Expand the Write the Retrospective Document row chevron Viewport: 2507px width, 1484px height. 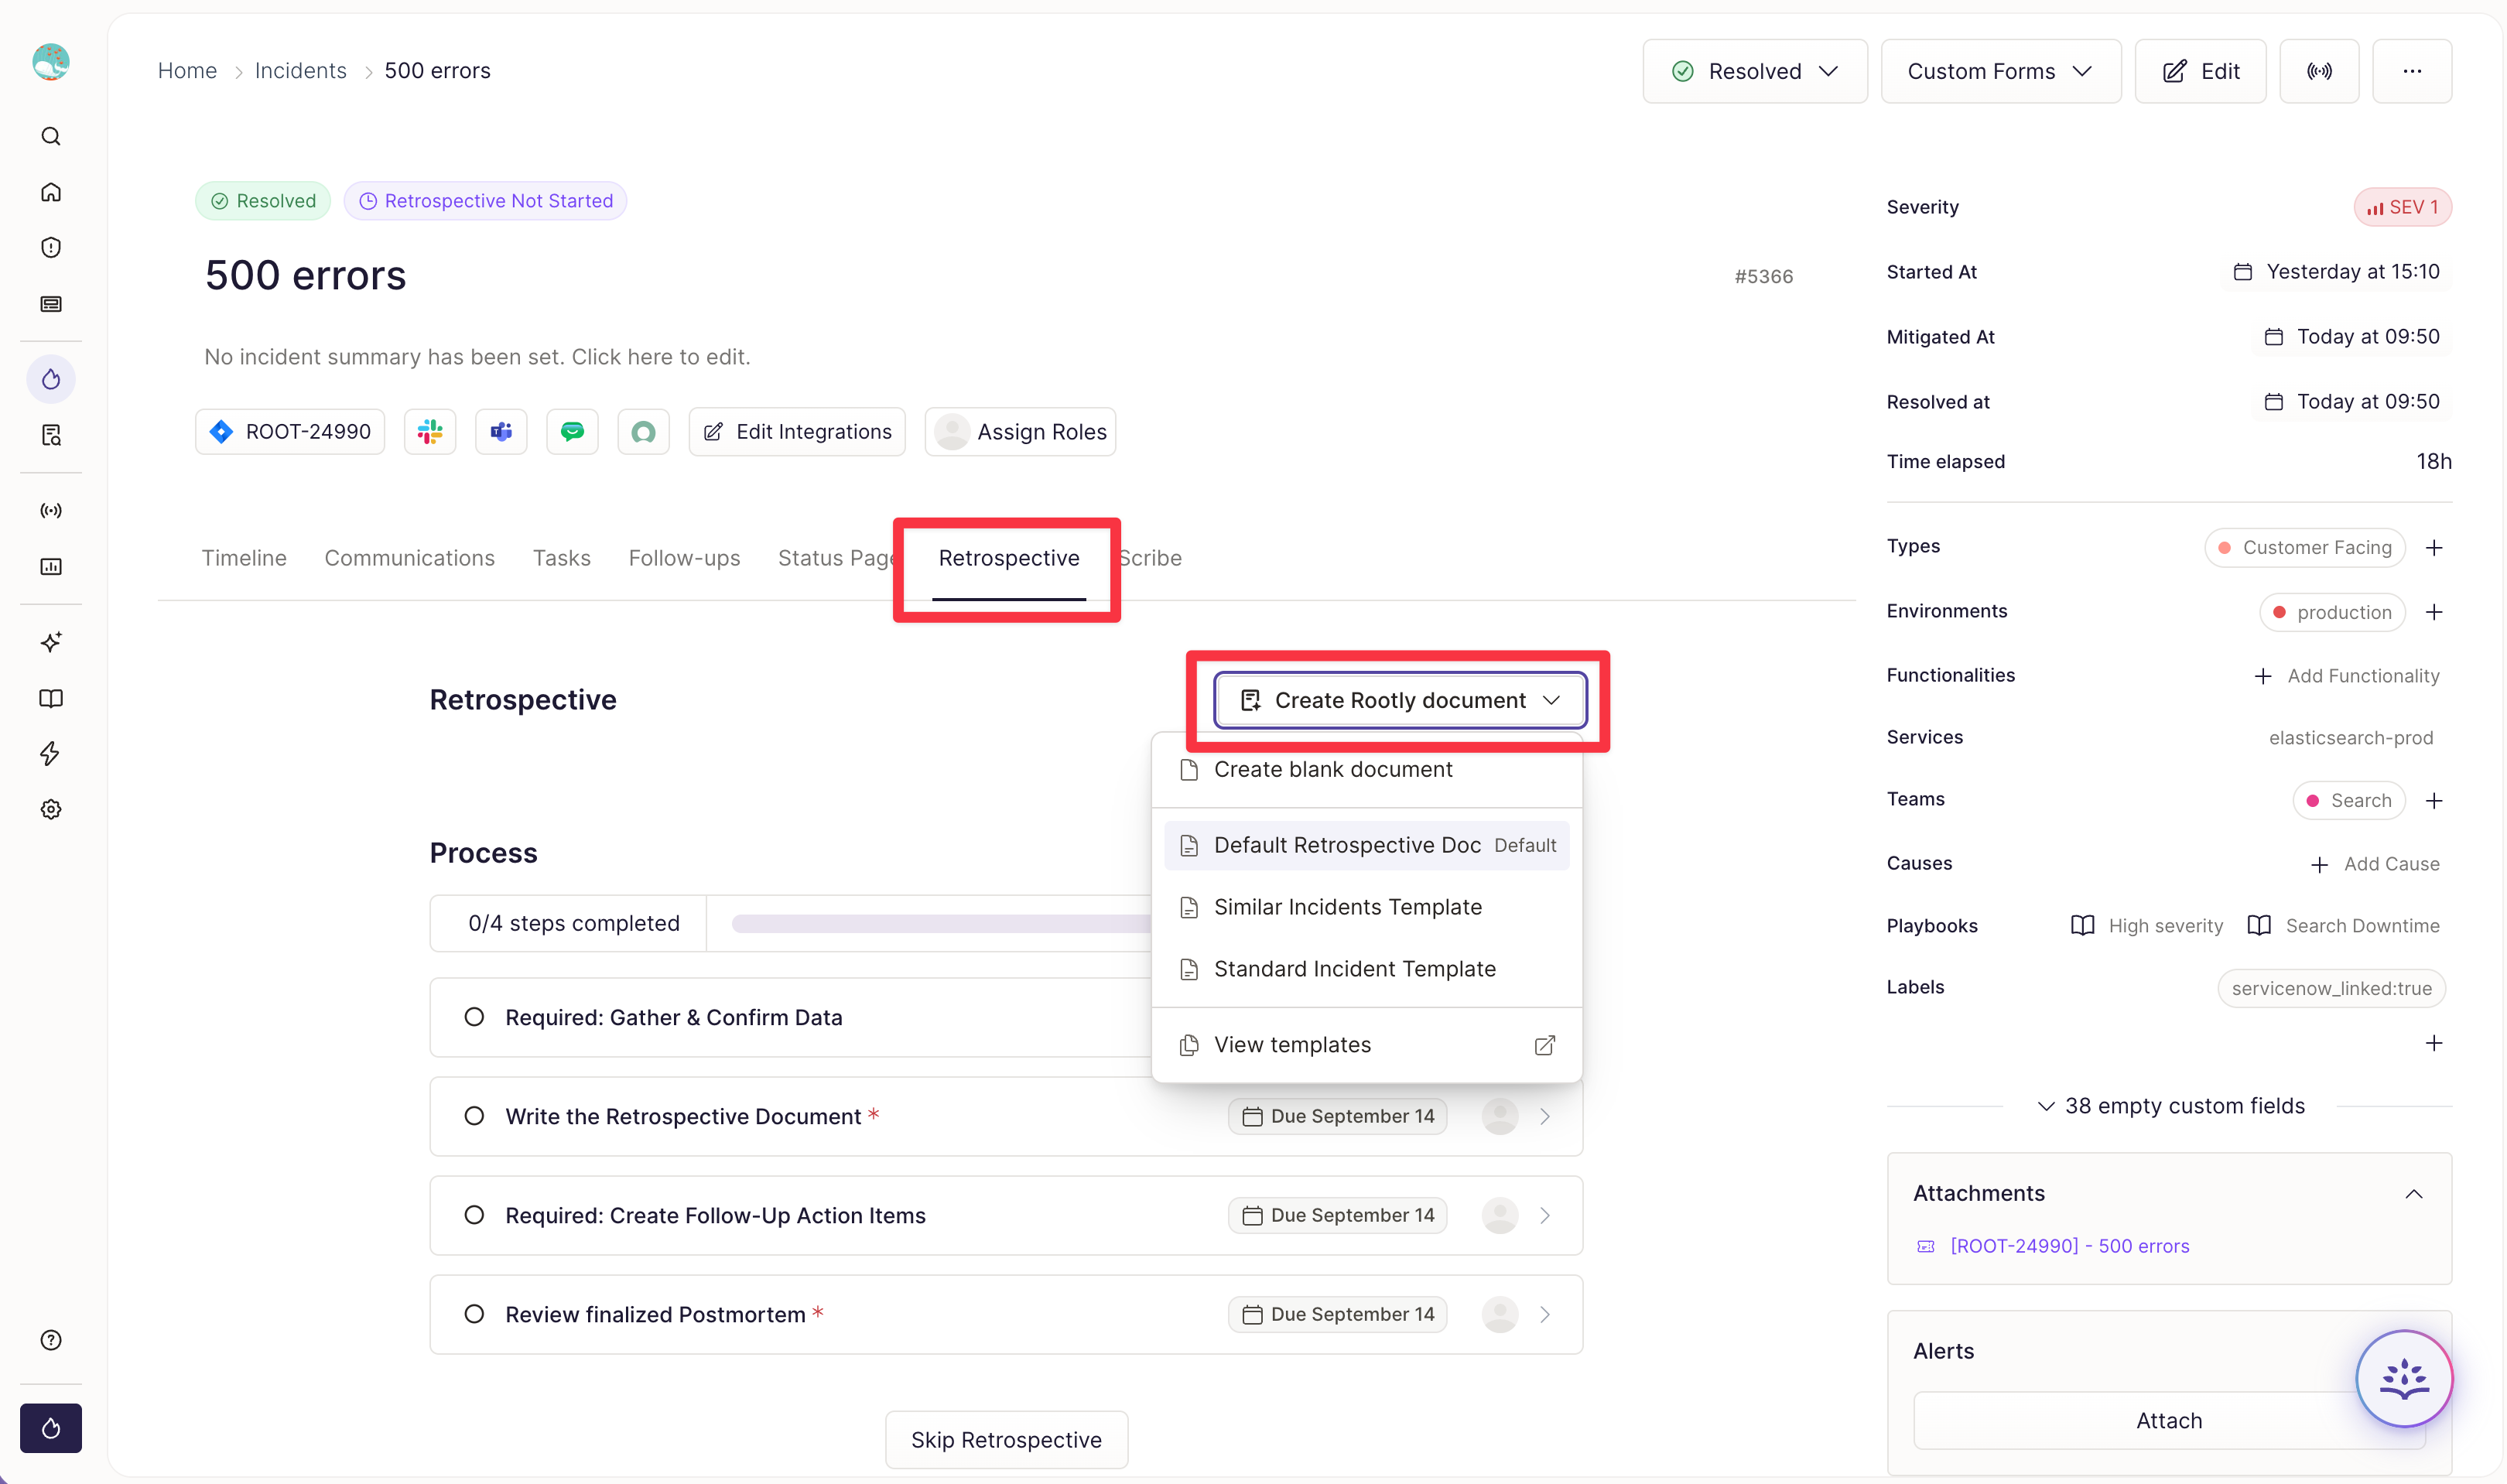click(x=1545, y=1116)
